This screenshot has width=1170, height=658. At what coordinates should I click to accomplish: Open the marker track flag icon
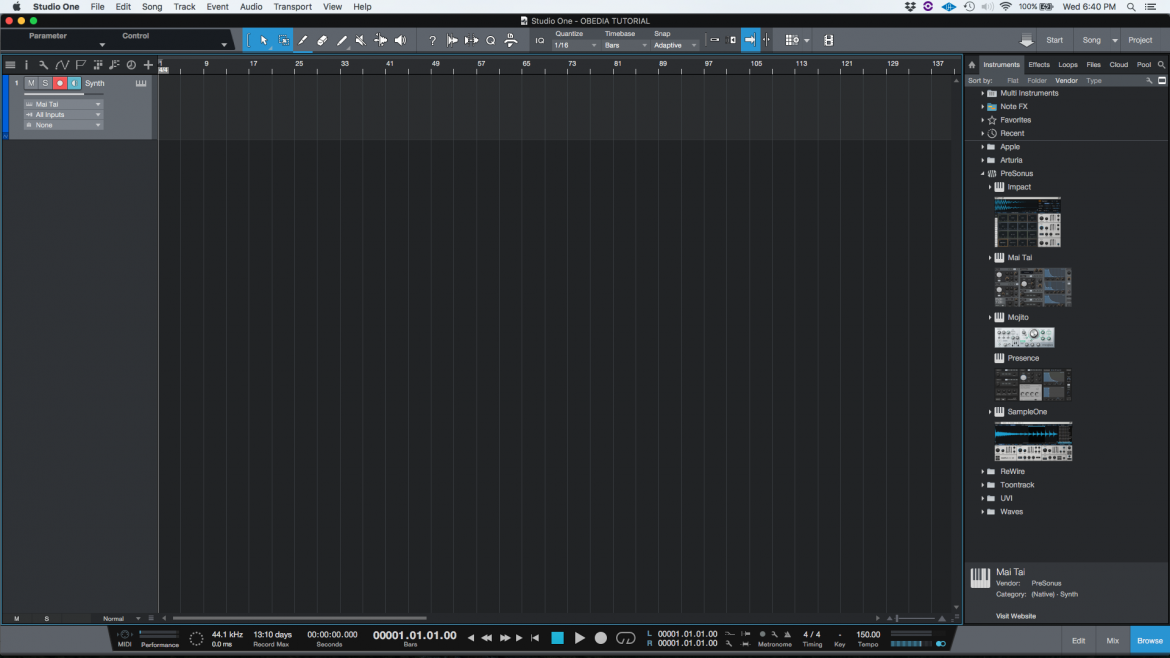coord(81,65)
